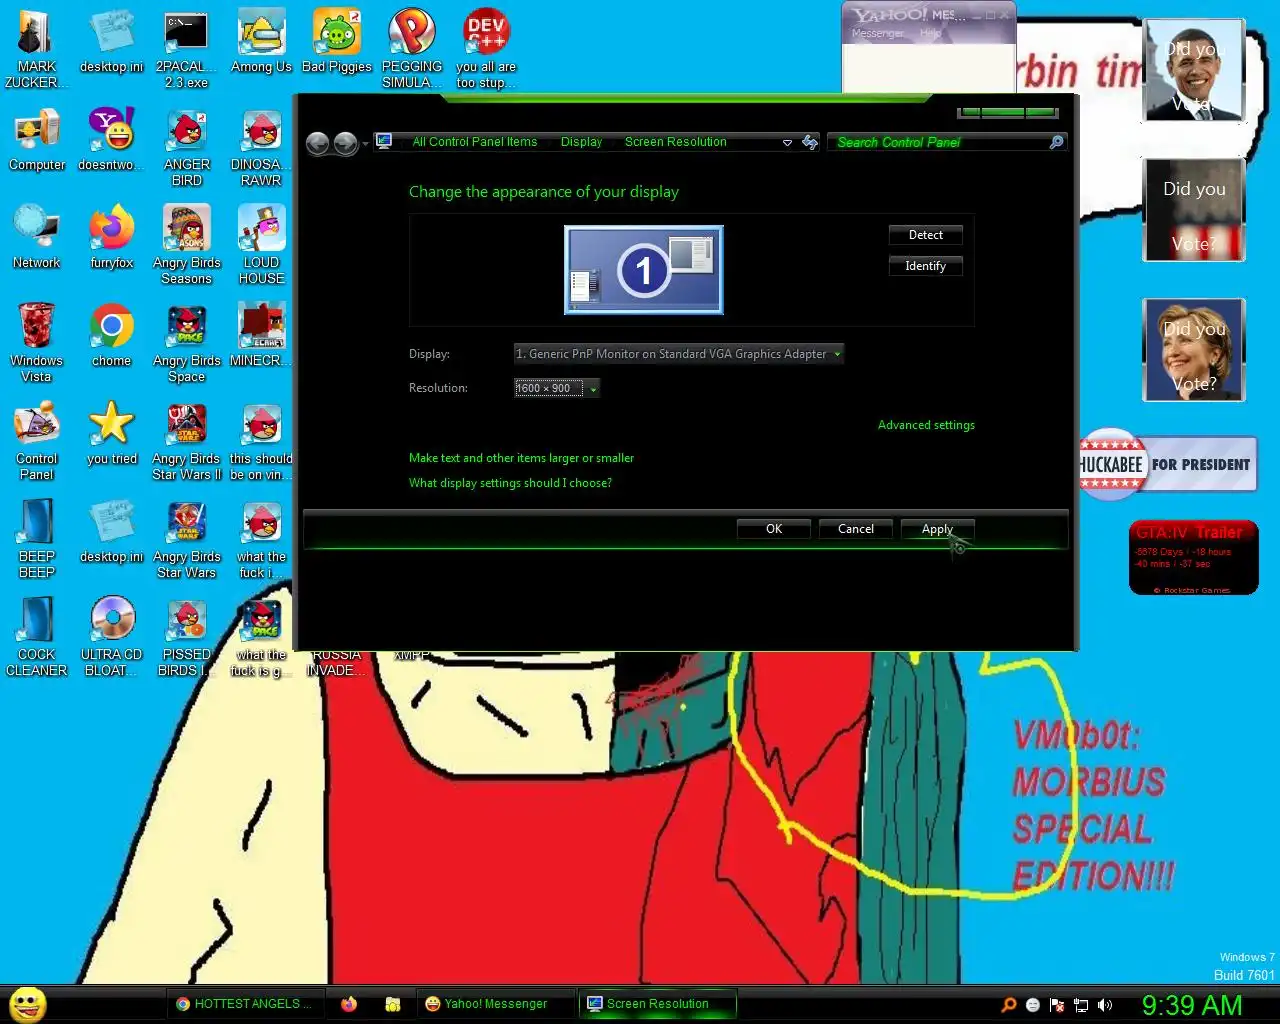Image resolution: width=1280 pixels, height=1024 pixels.
Task: Select the COCK CLEANER desktop icon
Action: pos(37,636)
